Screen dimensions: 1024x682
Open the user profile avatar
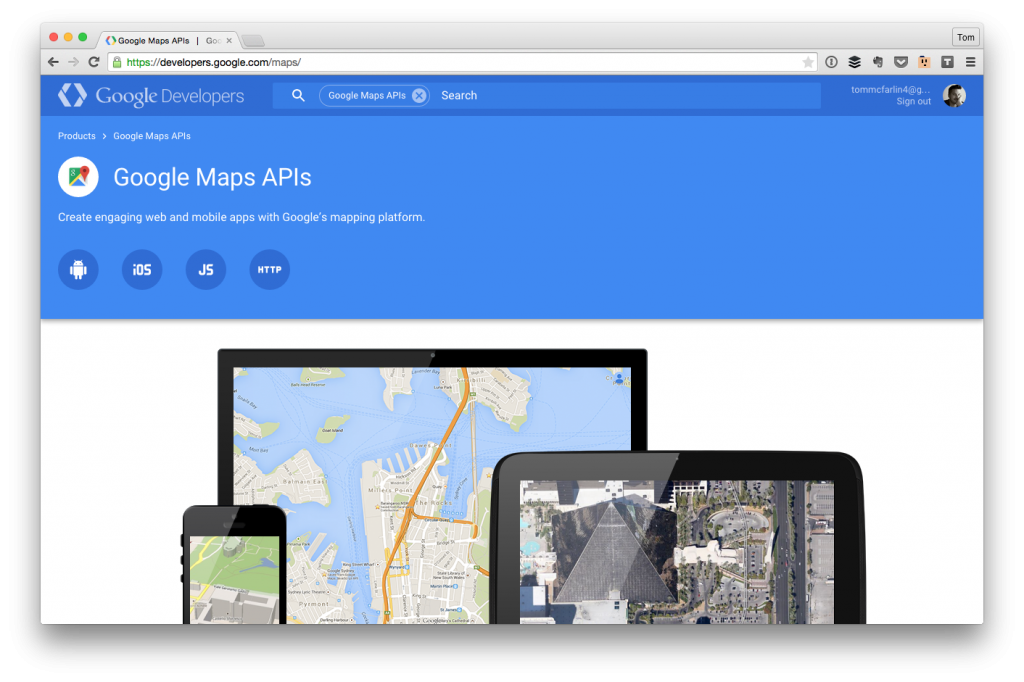click(x=954, y=95)
